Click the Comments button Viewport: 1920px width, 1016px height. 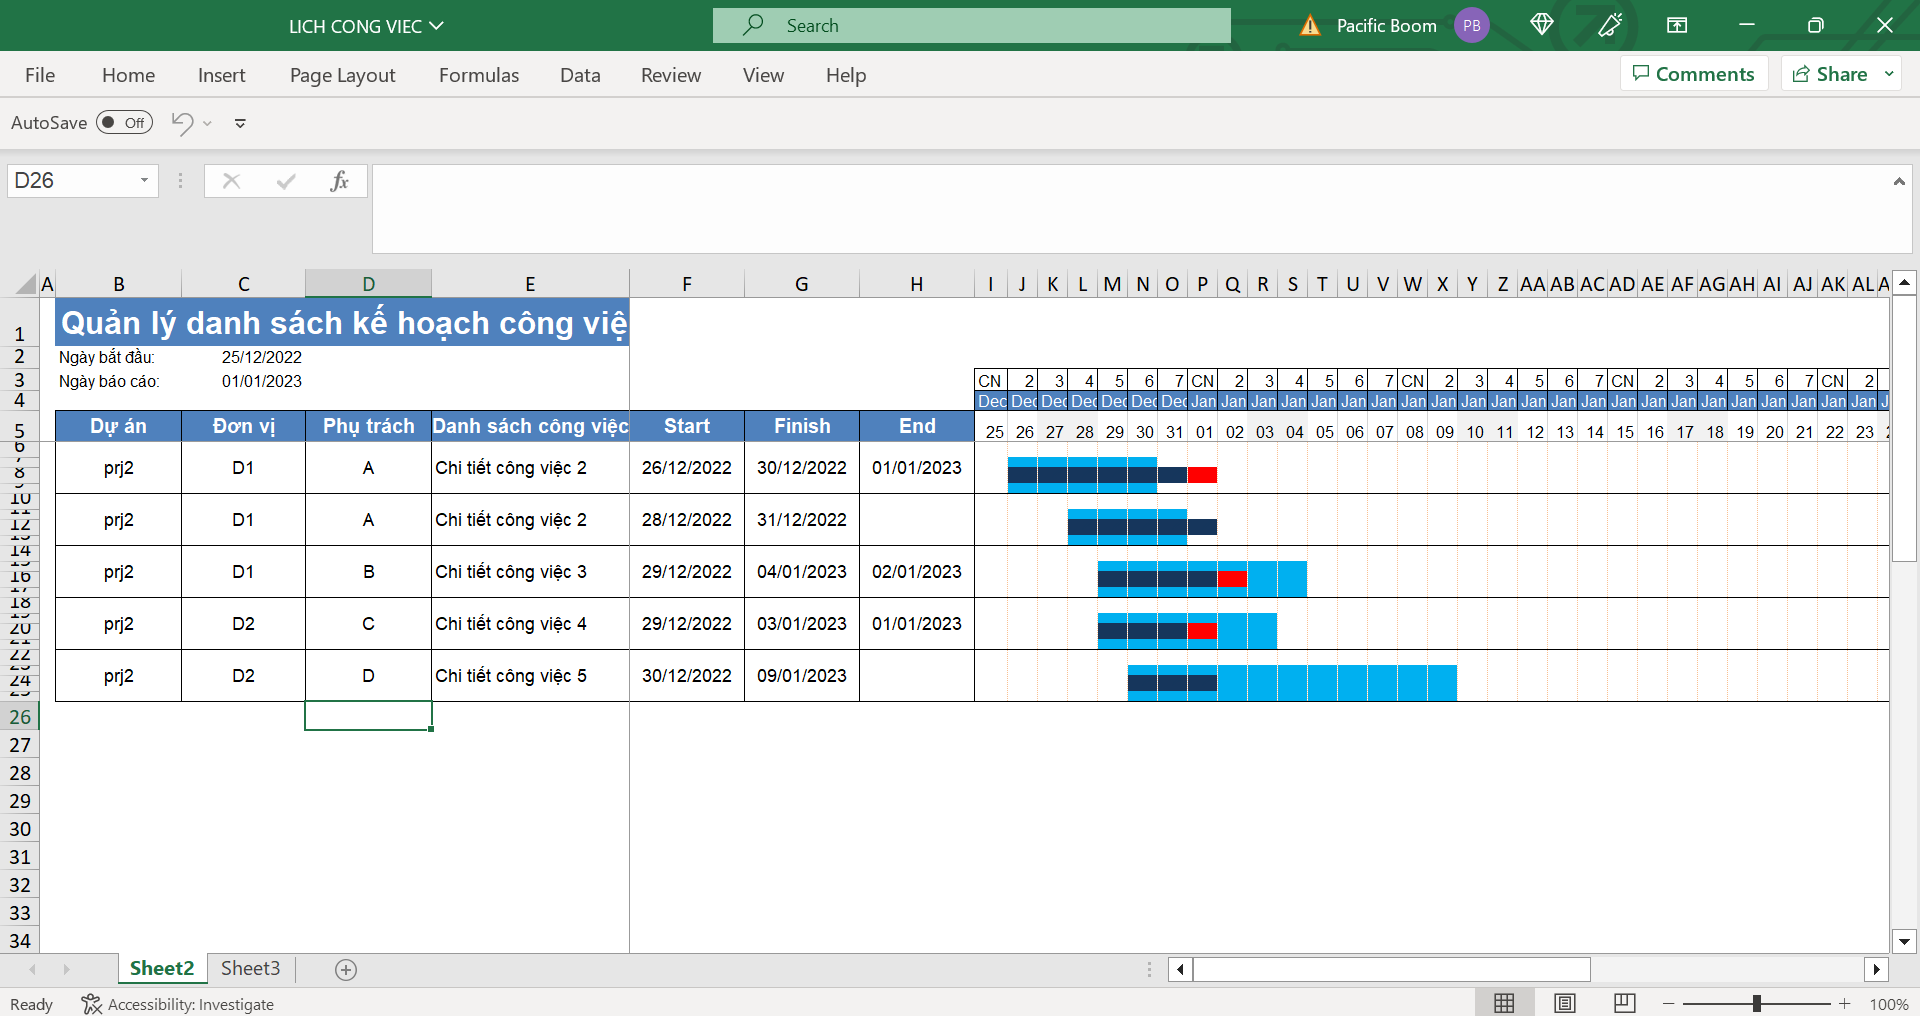[1693, 74]
